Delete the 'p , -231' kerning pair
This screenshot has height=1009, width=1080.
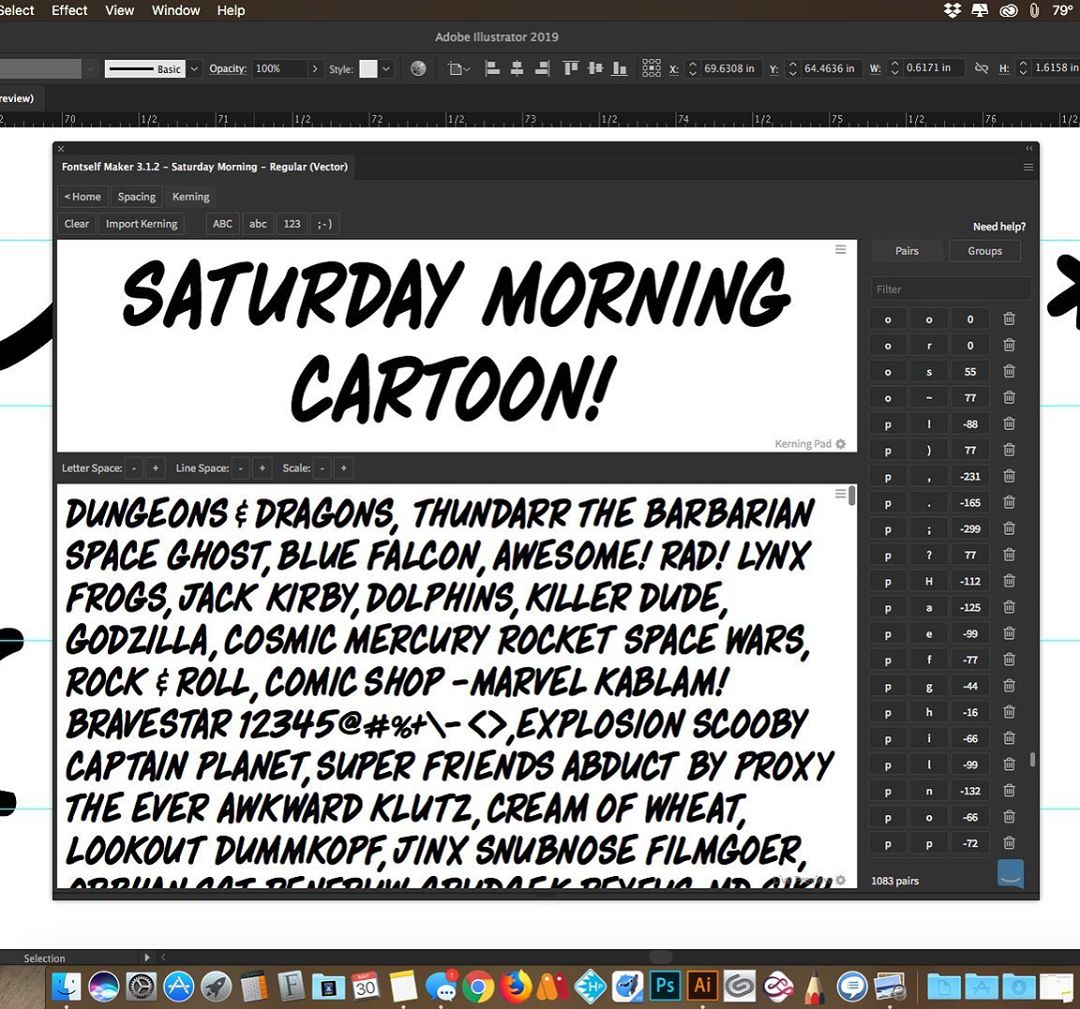(x=1009, y=476)
